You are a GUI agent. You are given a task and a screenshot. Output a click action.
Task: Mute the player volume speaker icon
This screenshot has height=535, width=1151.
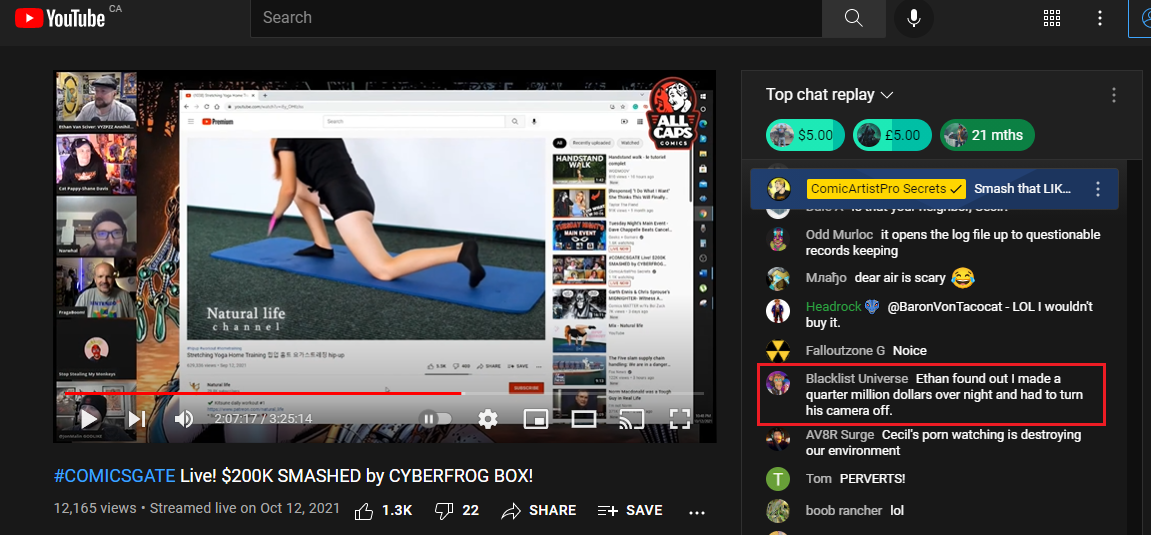coord(183,419)
